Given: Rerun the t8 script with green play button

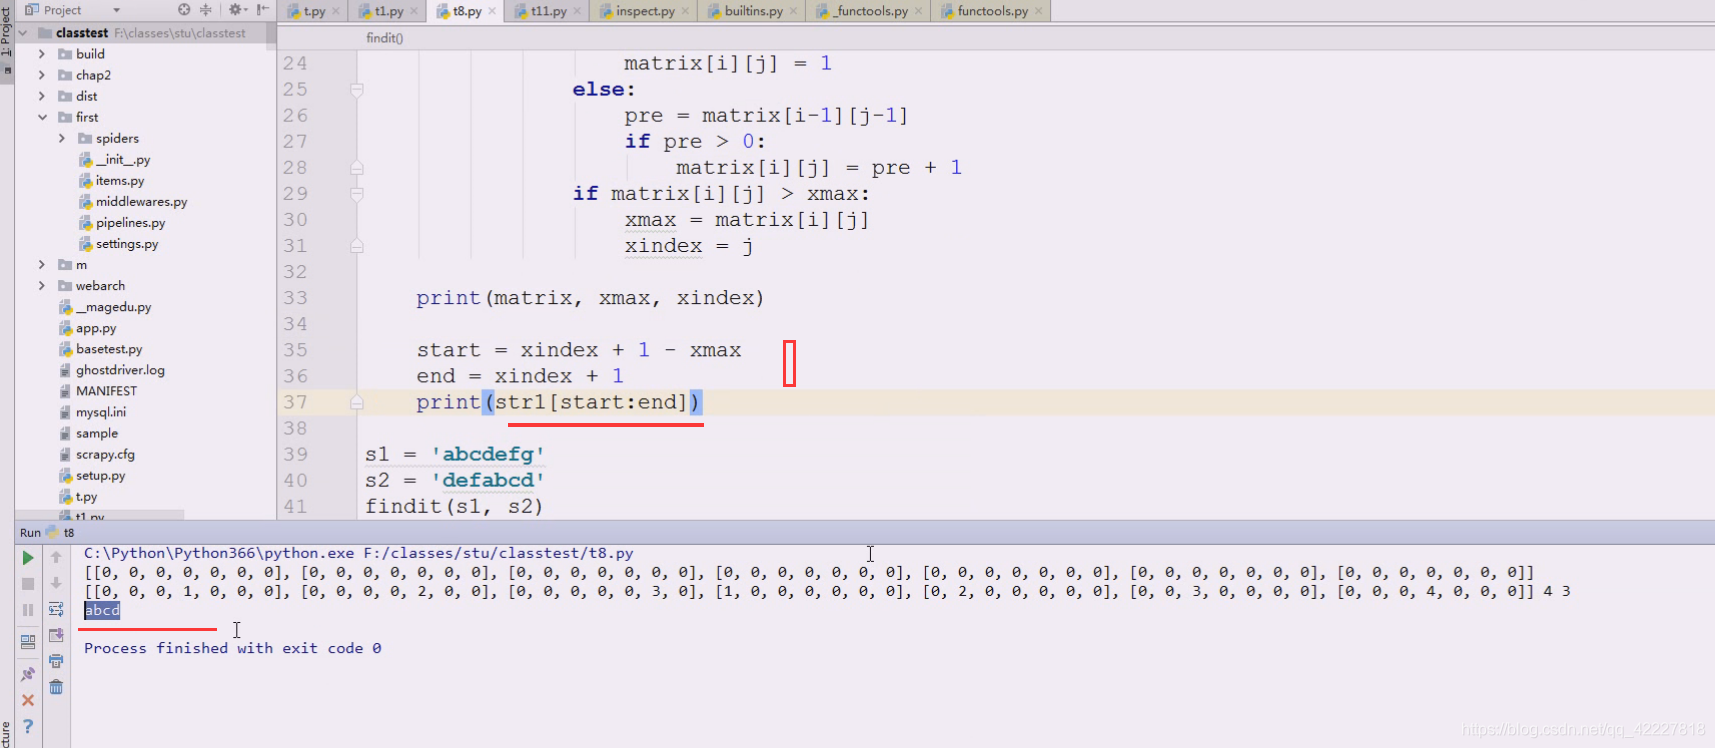Looking at the screenshot, I should point(28,558).
